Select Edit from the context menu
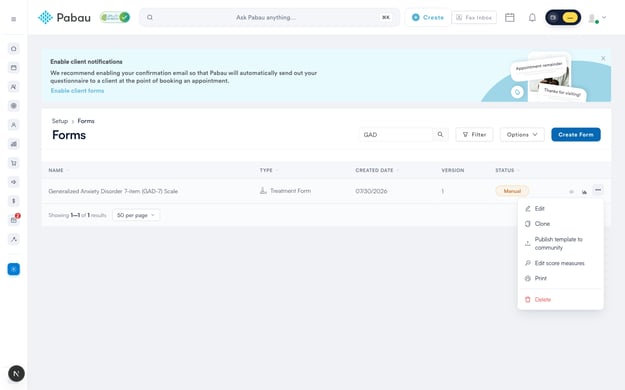The width and height of the screenshot is (625, 390). 560,209
